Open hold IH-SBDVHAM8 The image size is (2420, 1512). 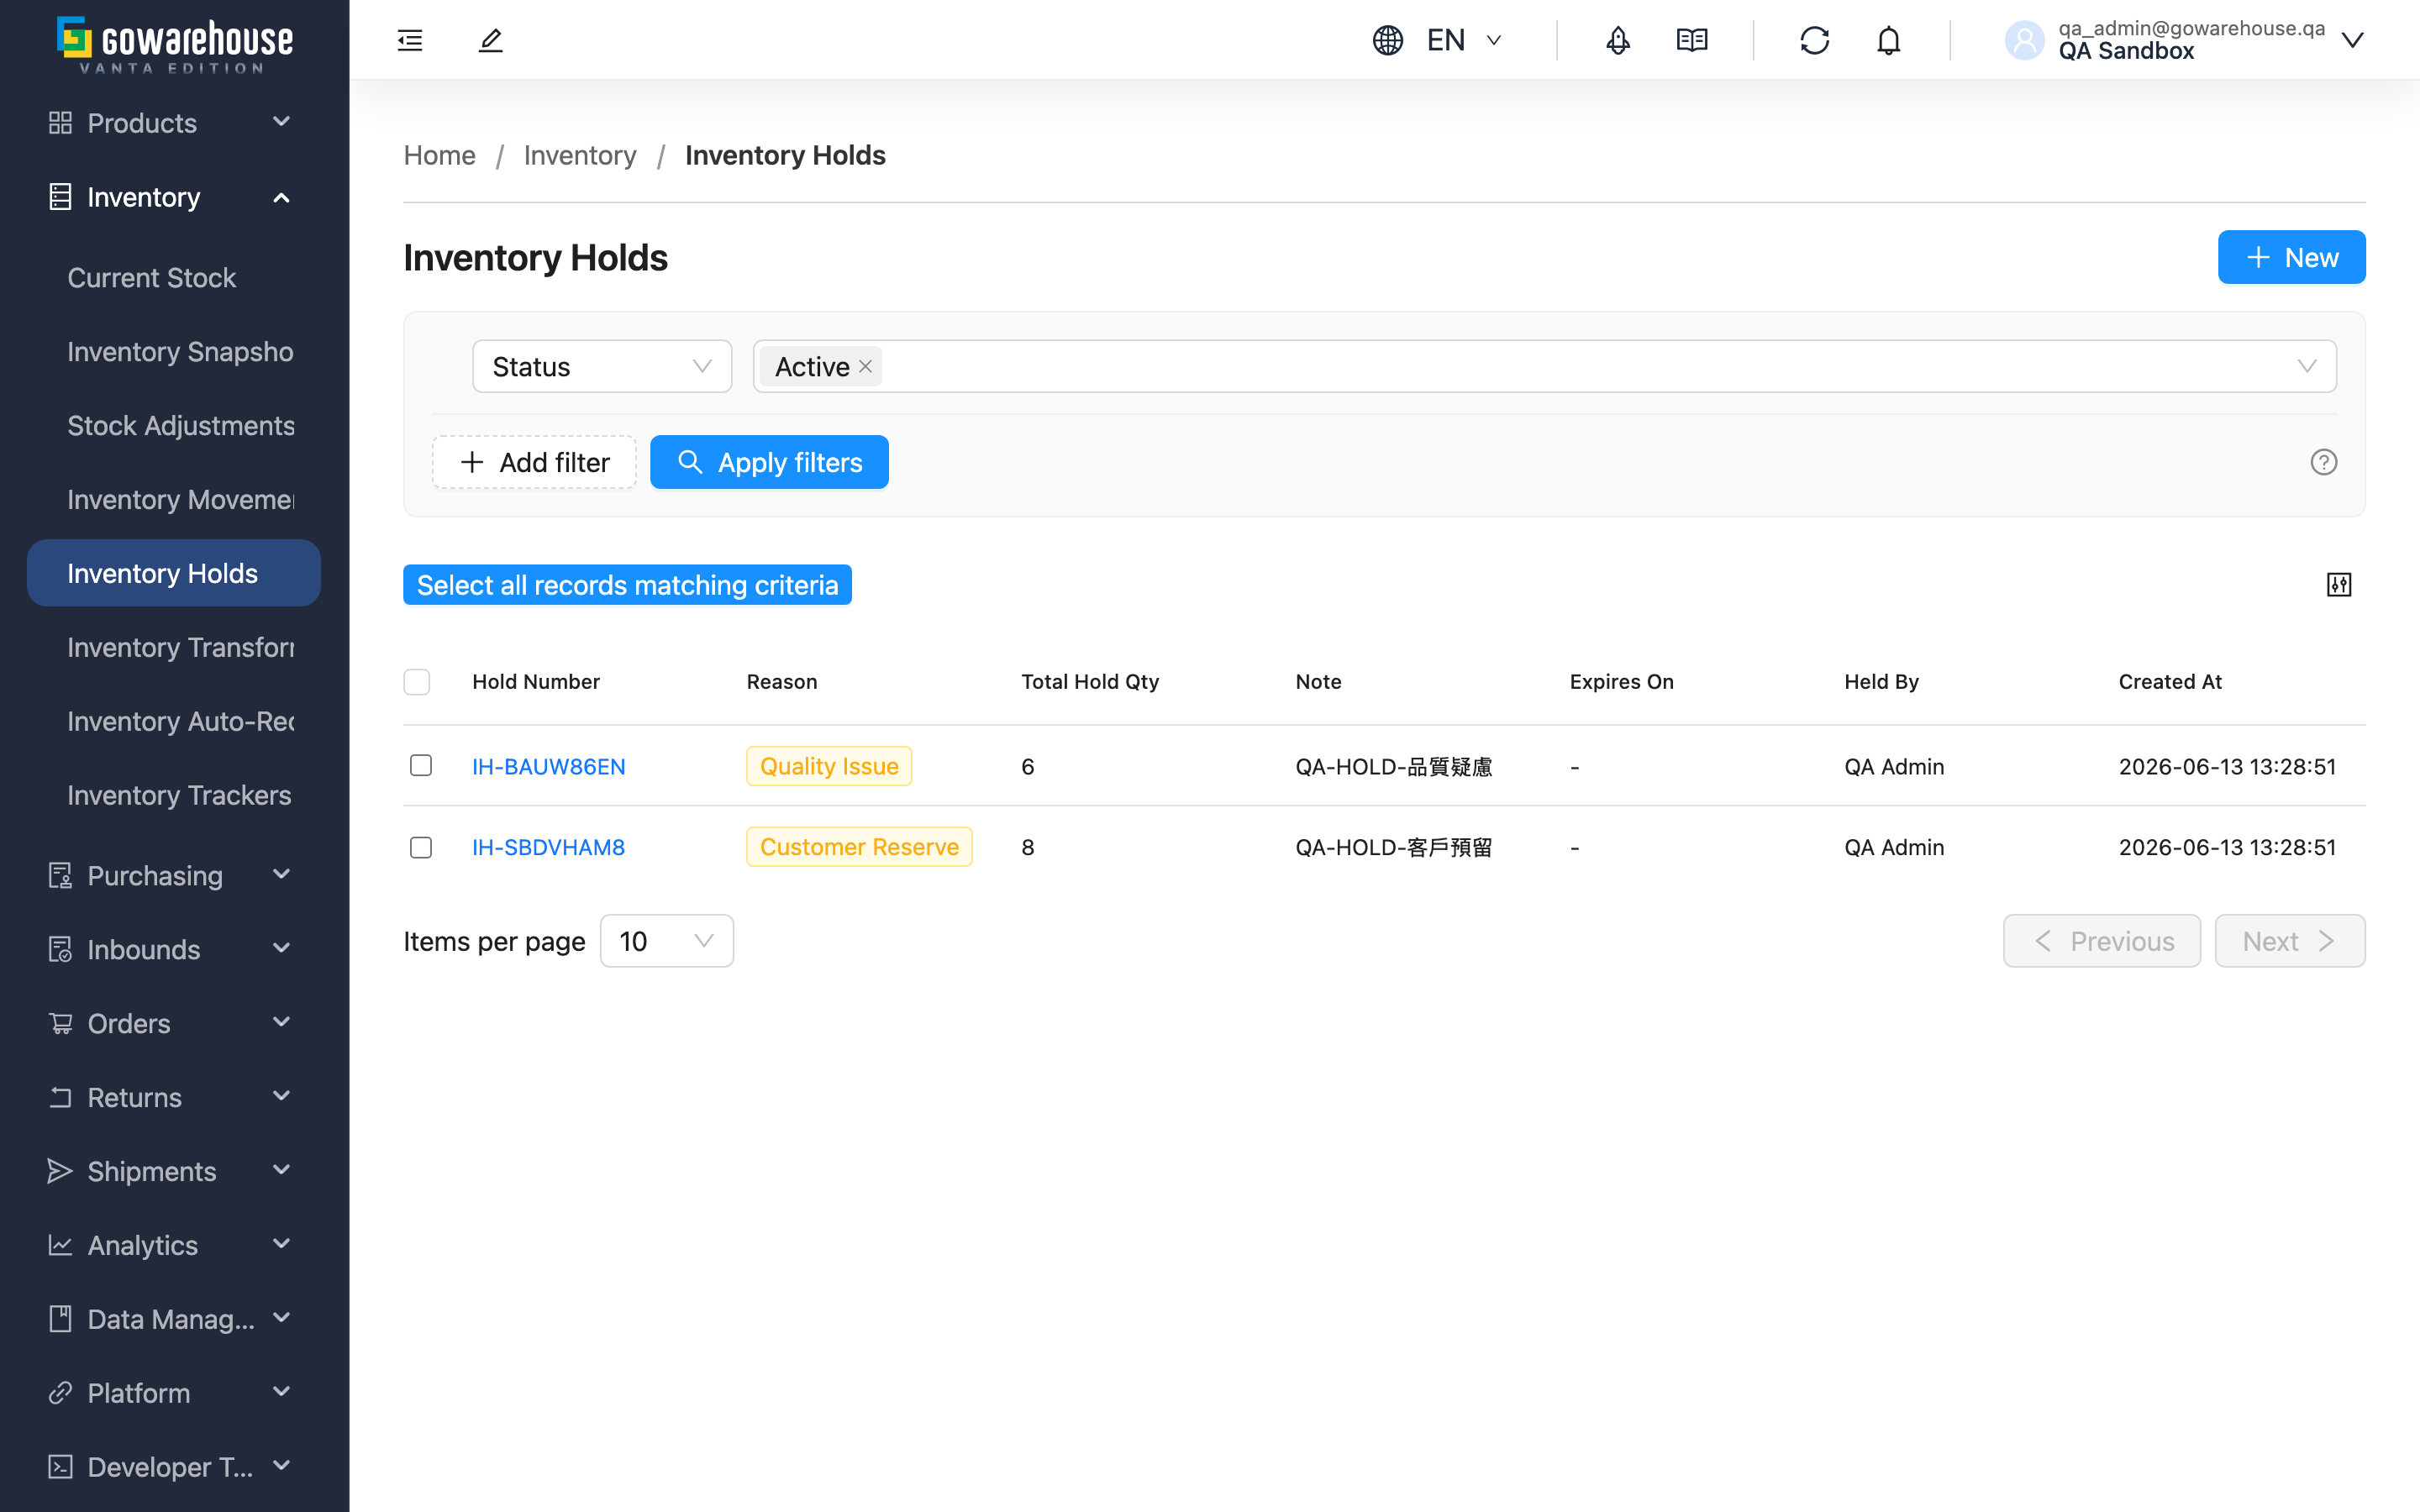pos(548,847)
